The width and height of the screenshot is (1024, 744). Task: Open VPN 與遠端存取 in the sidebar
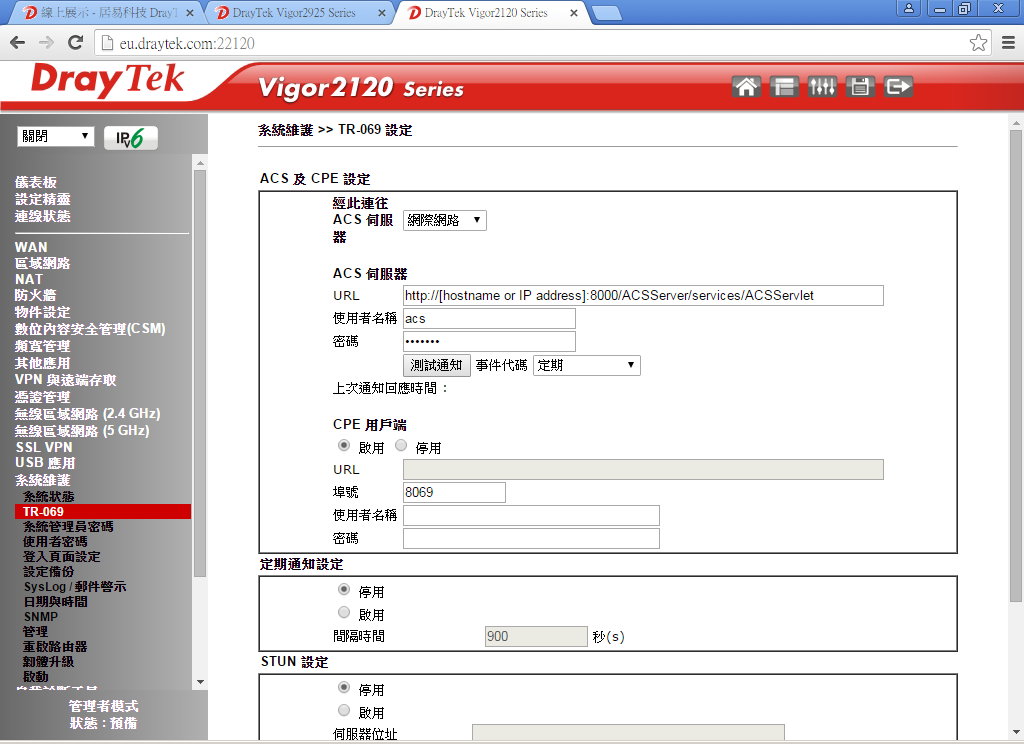pyautogui.click(x=65, y=380)
